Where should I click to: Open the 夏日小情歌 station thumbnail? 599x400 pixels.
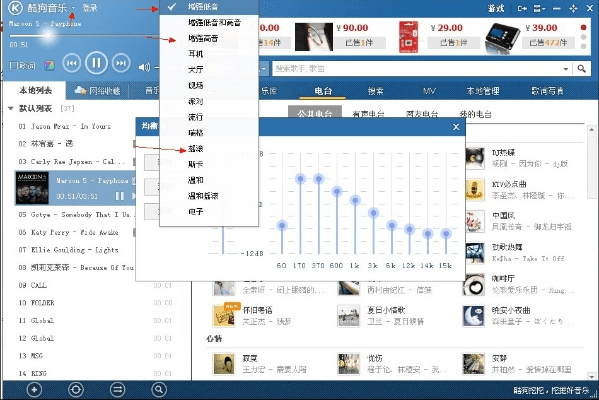pos(349,316)
